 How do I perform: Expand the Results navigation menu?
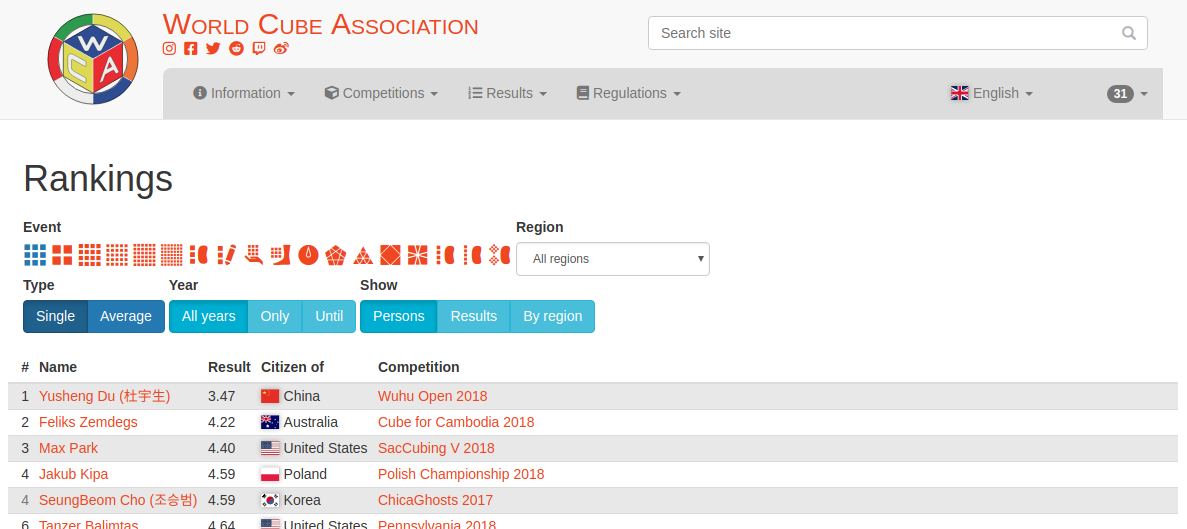[x=507, y=93]
